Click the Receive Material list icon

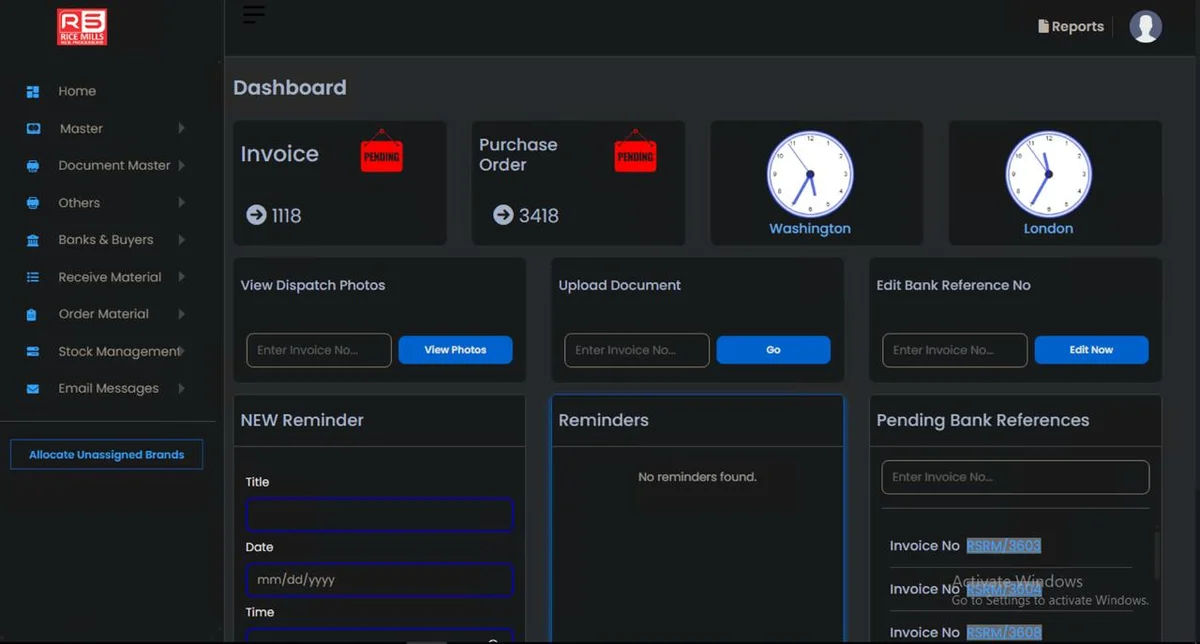pos(33,277)
